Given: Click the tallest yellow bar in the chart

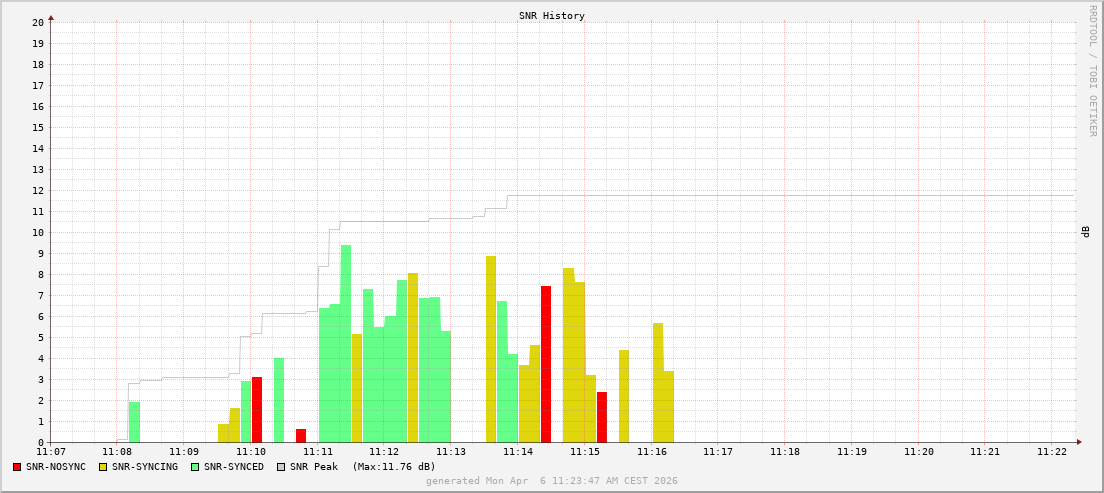Looking at the screenshot, I should [x=491, y=349].
